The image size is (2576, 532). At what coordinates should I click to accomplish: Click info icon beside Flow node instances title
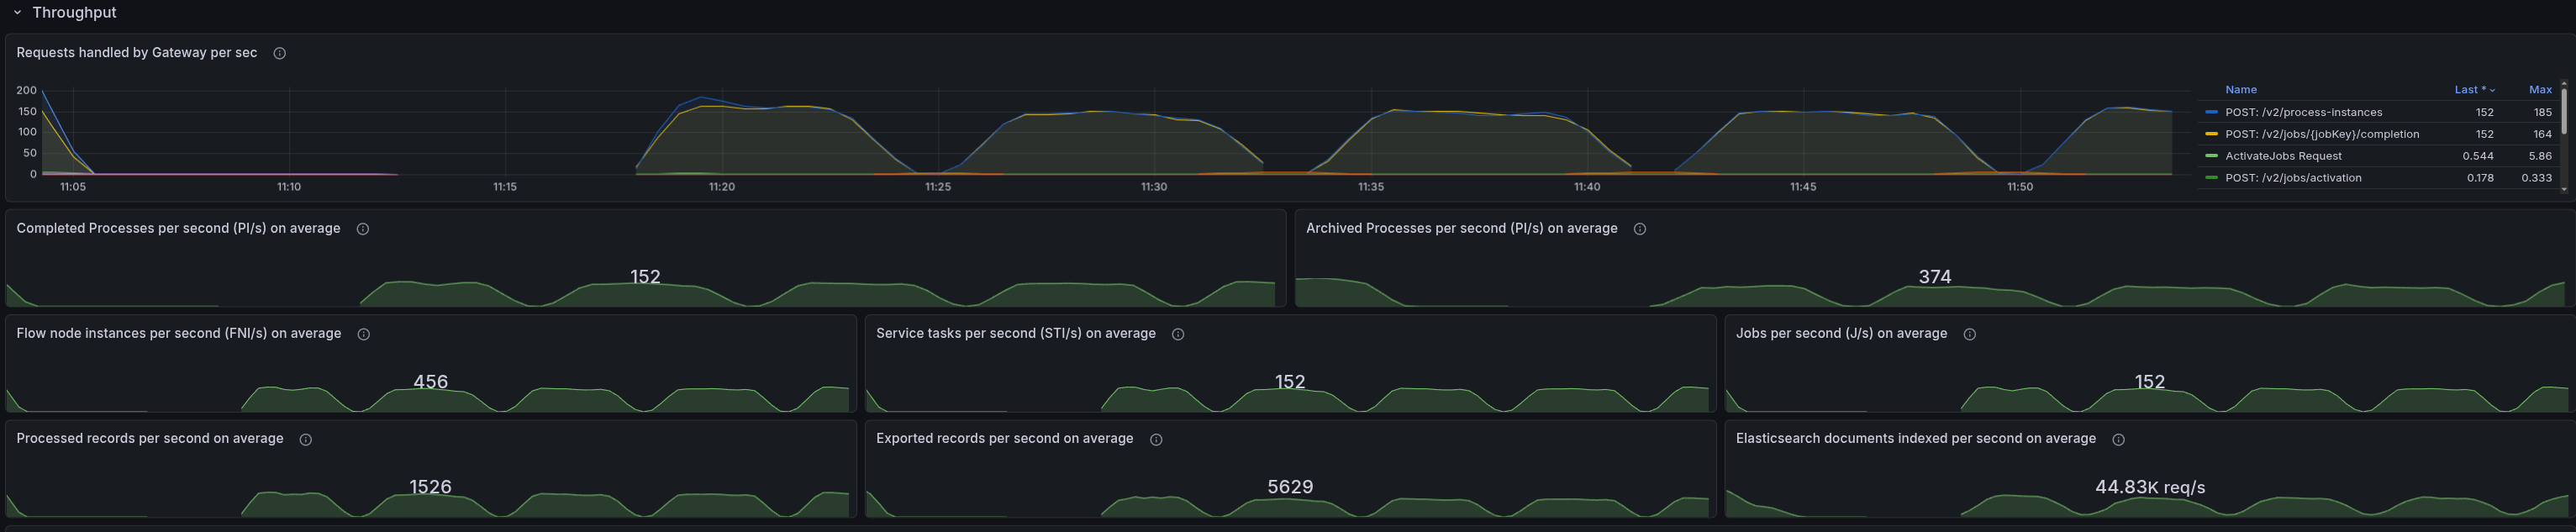[364, 334]
